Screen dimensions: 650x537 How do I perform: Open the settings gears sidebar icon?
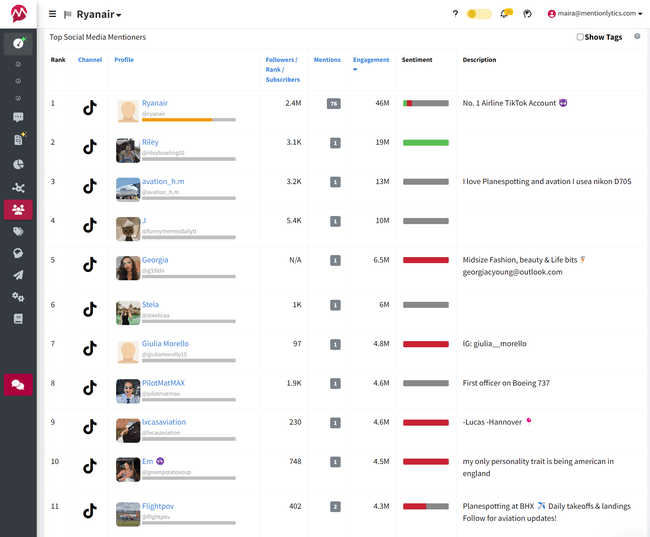18,297
